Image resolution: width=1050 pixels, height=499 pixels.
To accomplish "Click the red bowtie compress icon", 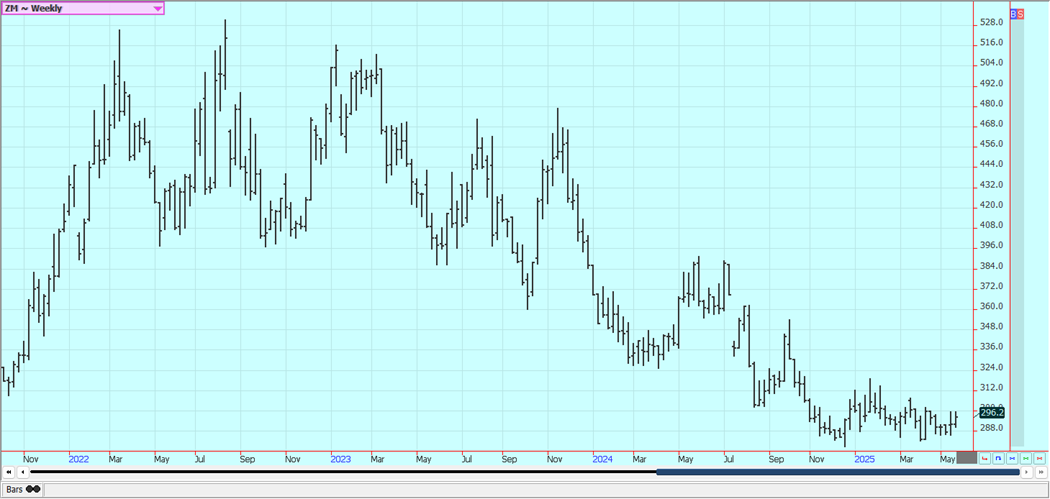I will point(1039,458).
